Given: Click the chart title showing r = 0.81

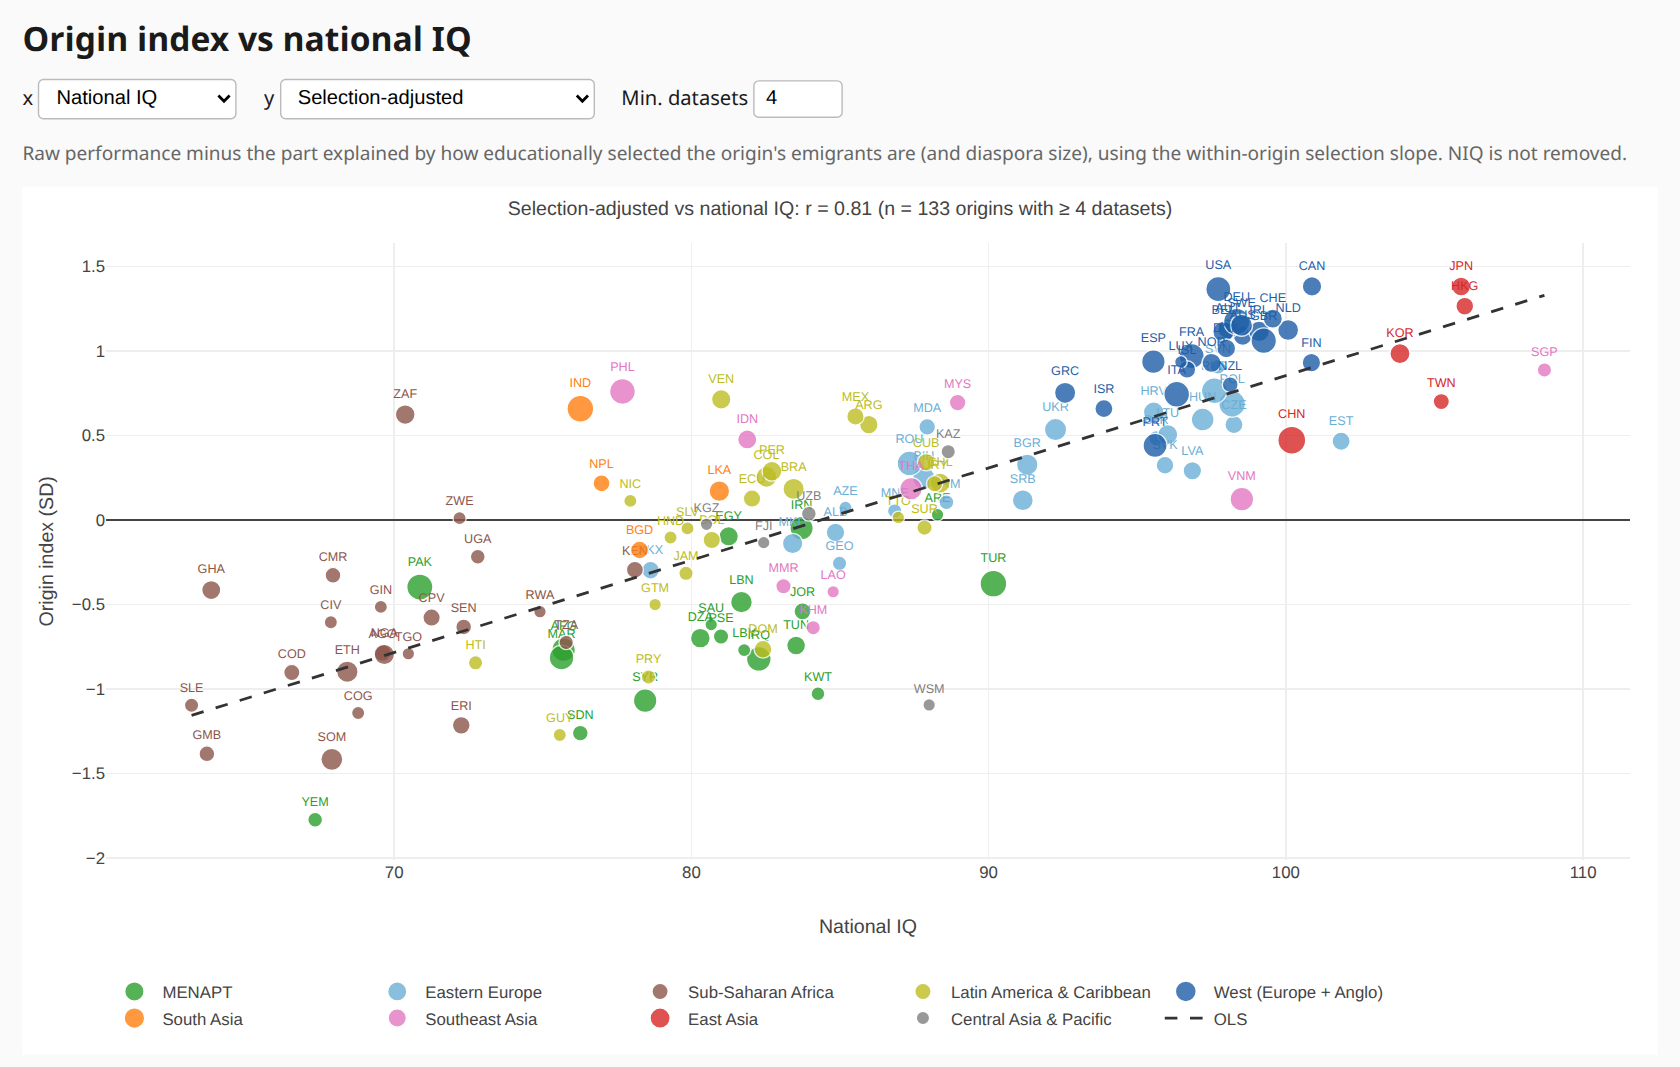Looking at the screenshot, I should pyautogui.click(x=840, y=209).
